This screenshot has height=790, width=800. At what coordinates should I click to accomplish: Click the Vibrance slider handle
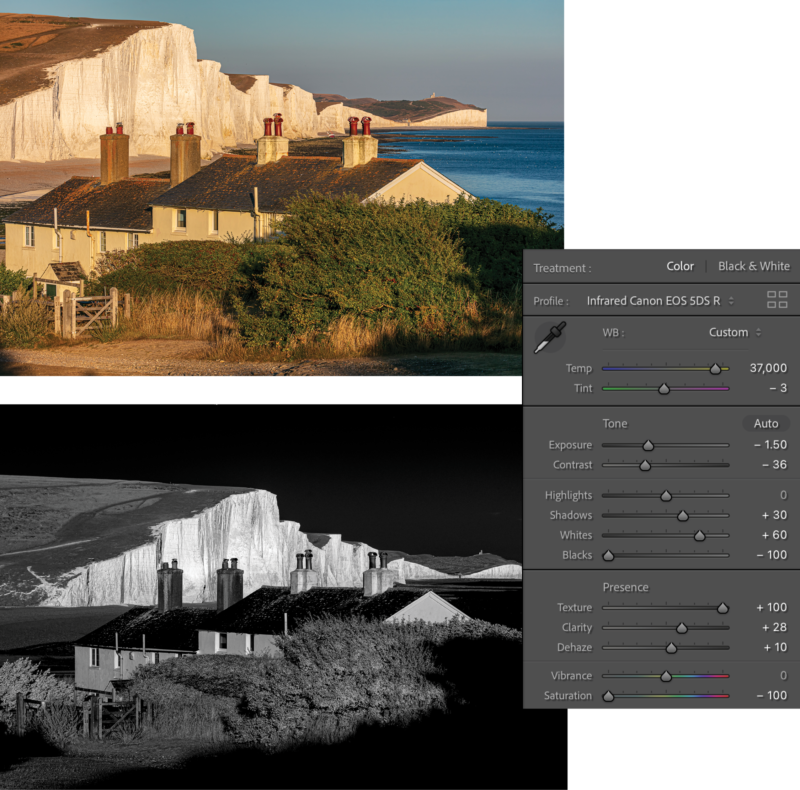click(x=666, y=676)
